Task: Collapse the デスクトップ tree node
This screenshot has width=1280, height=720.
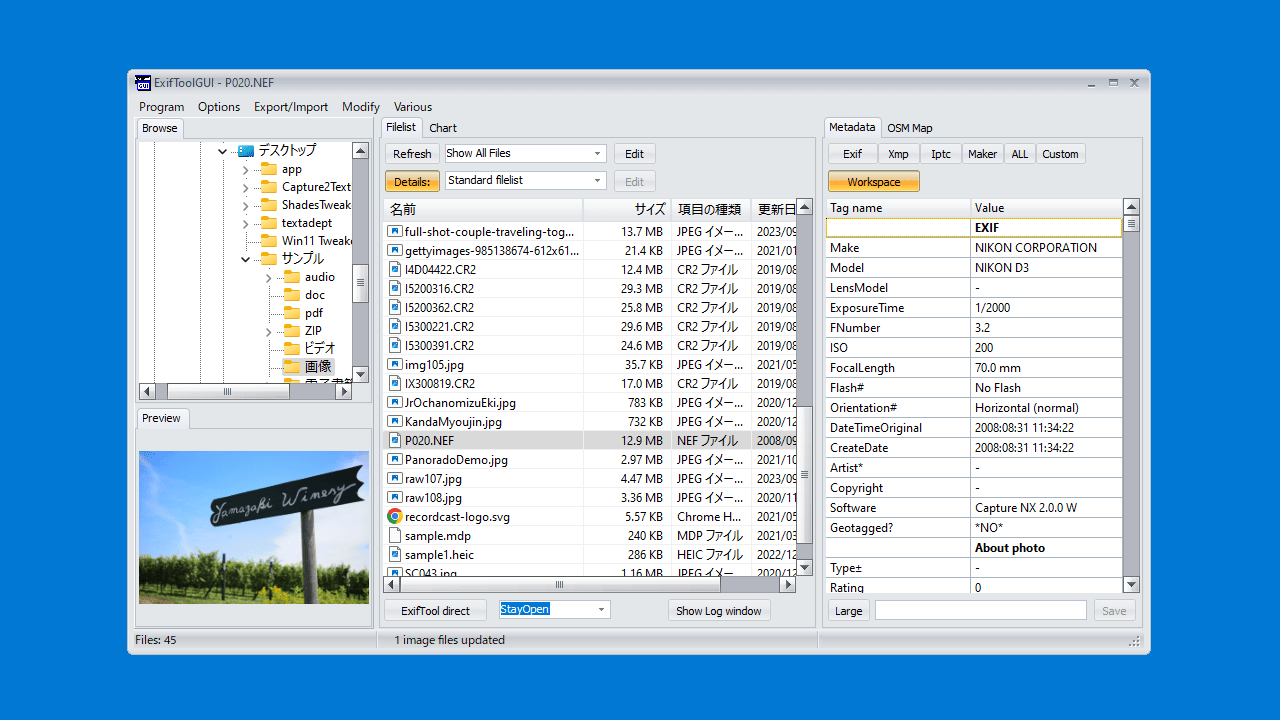Action: (223, 151)
